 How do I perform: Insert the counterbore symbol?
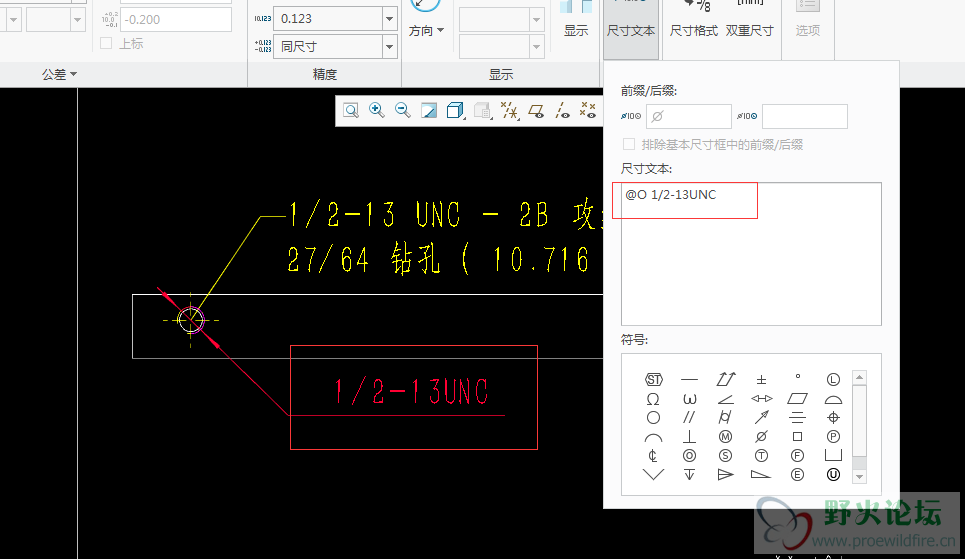(833, 456)
